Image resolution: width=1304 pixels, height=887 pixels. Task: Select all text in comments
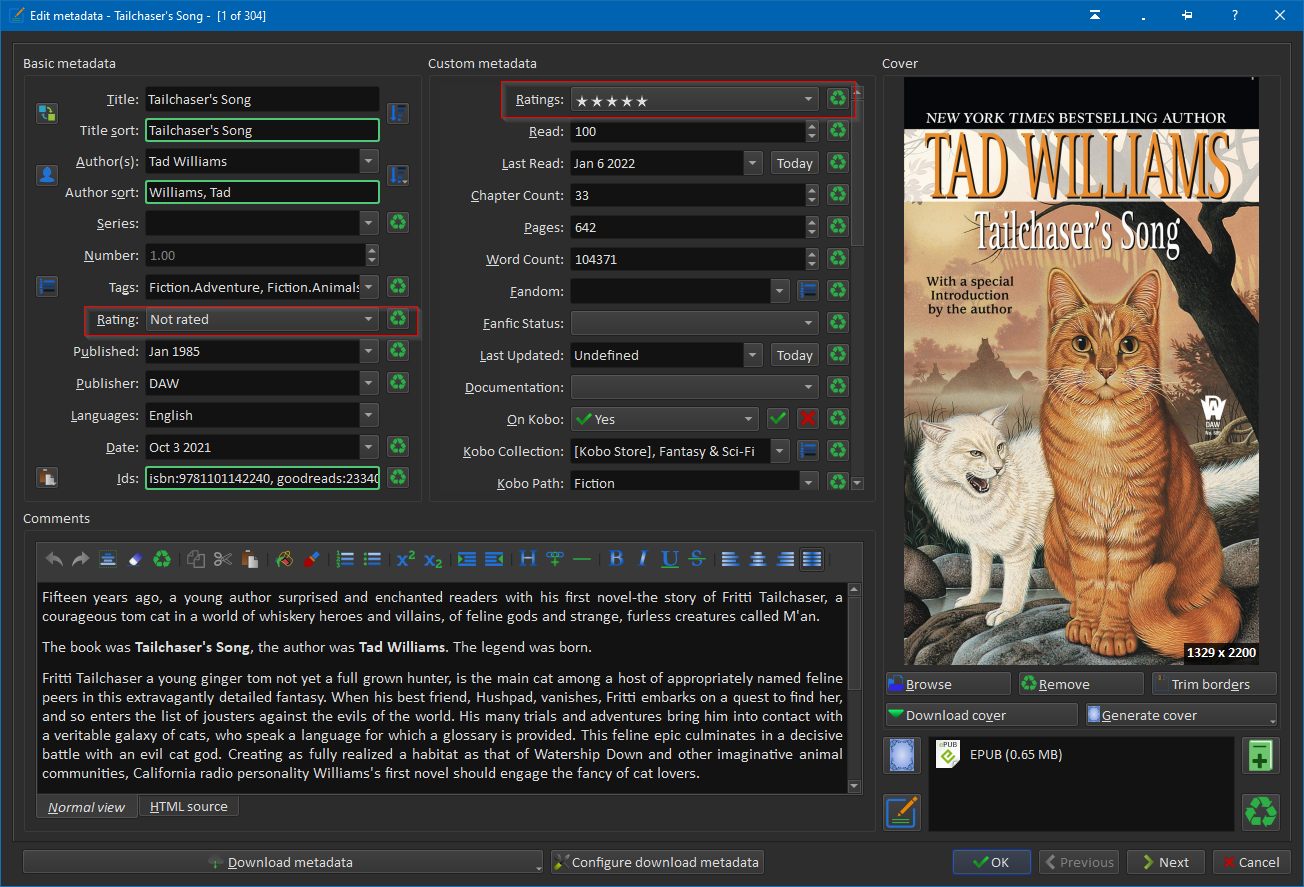(108, 559)
